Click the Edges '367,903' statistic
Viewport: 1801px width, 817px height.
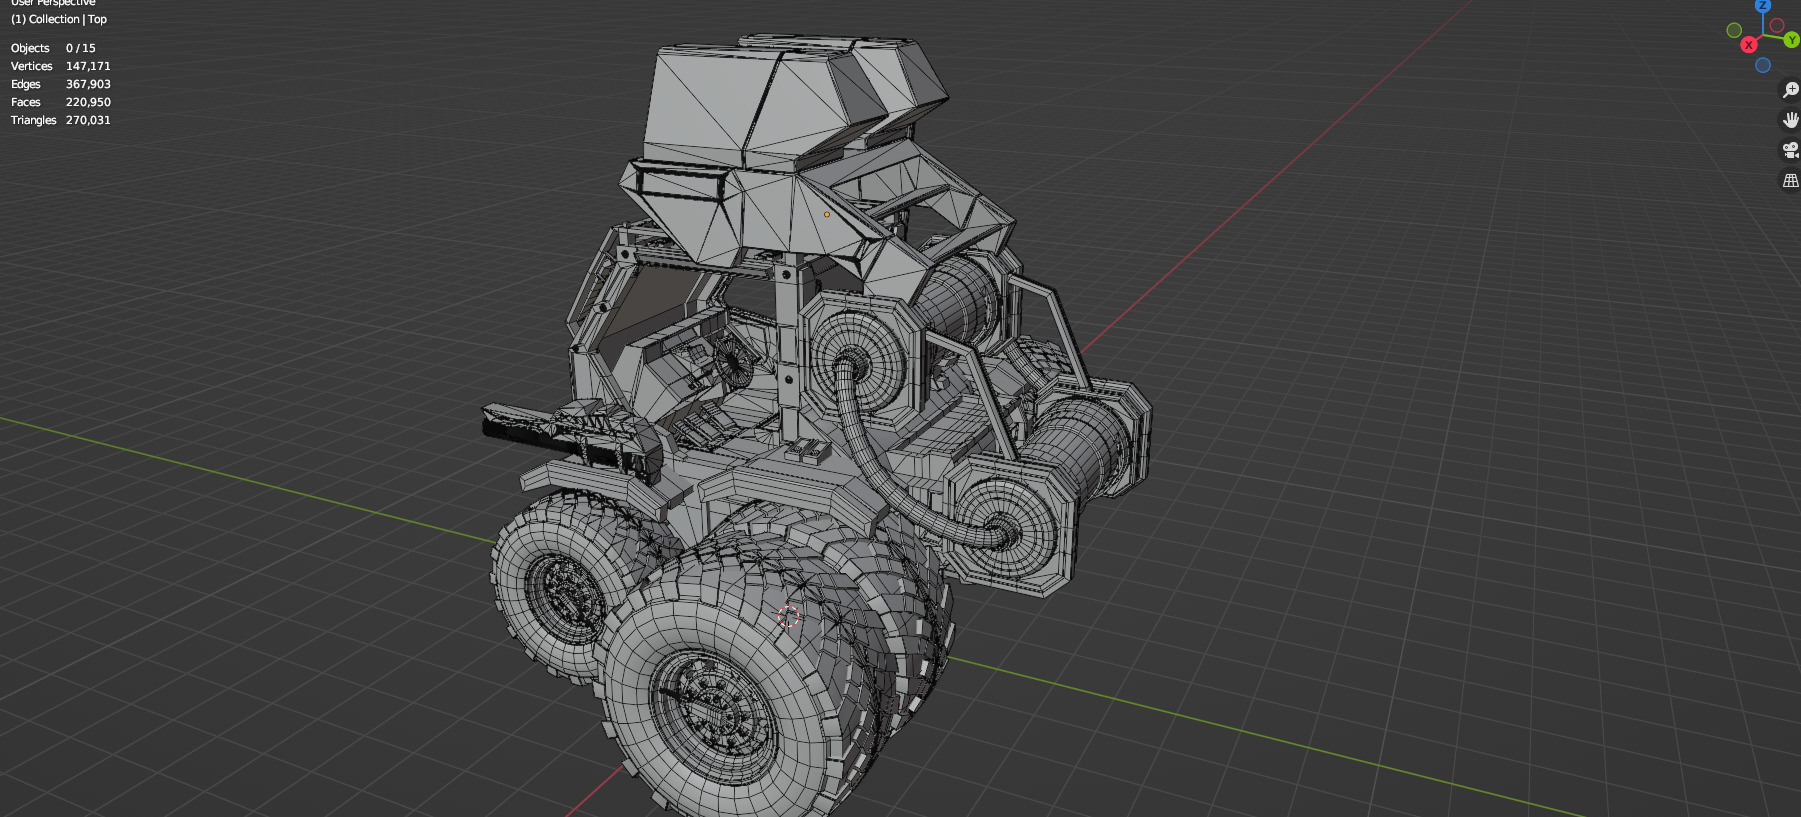click(x=88, y=84)
